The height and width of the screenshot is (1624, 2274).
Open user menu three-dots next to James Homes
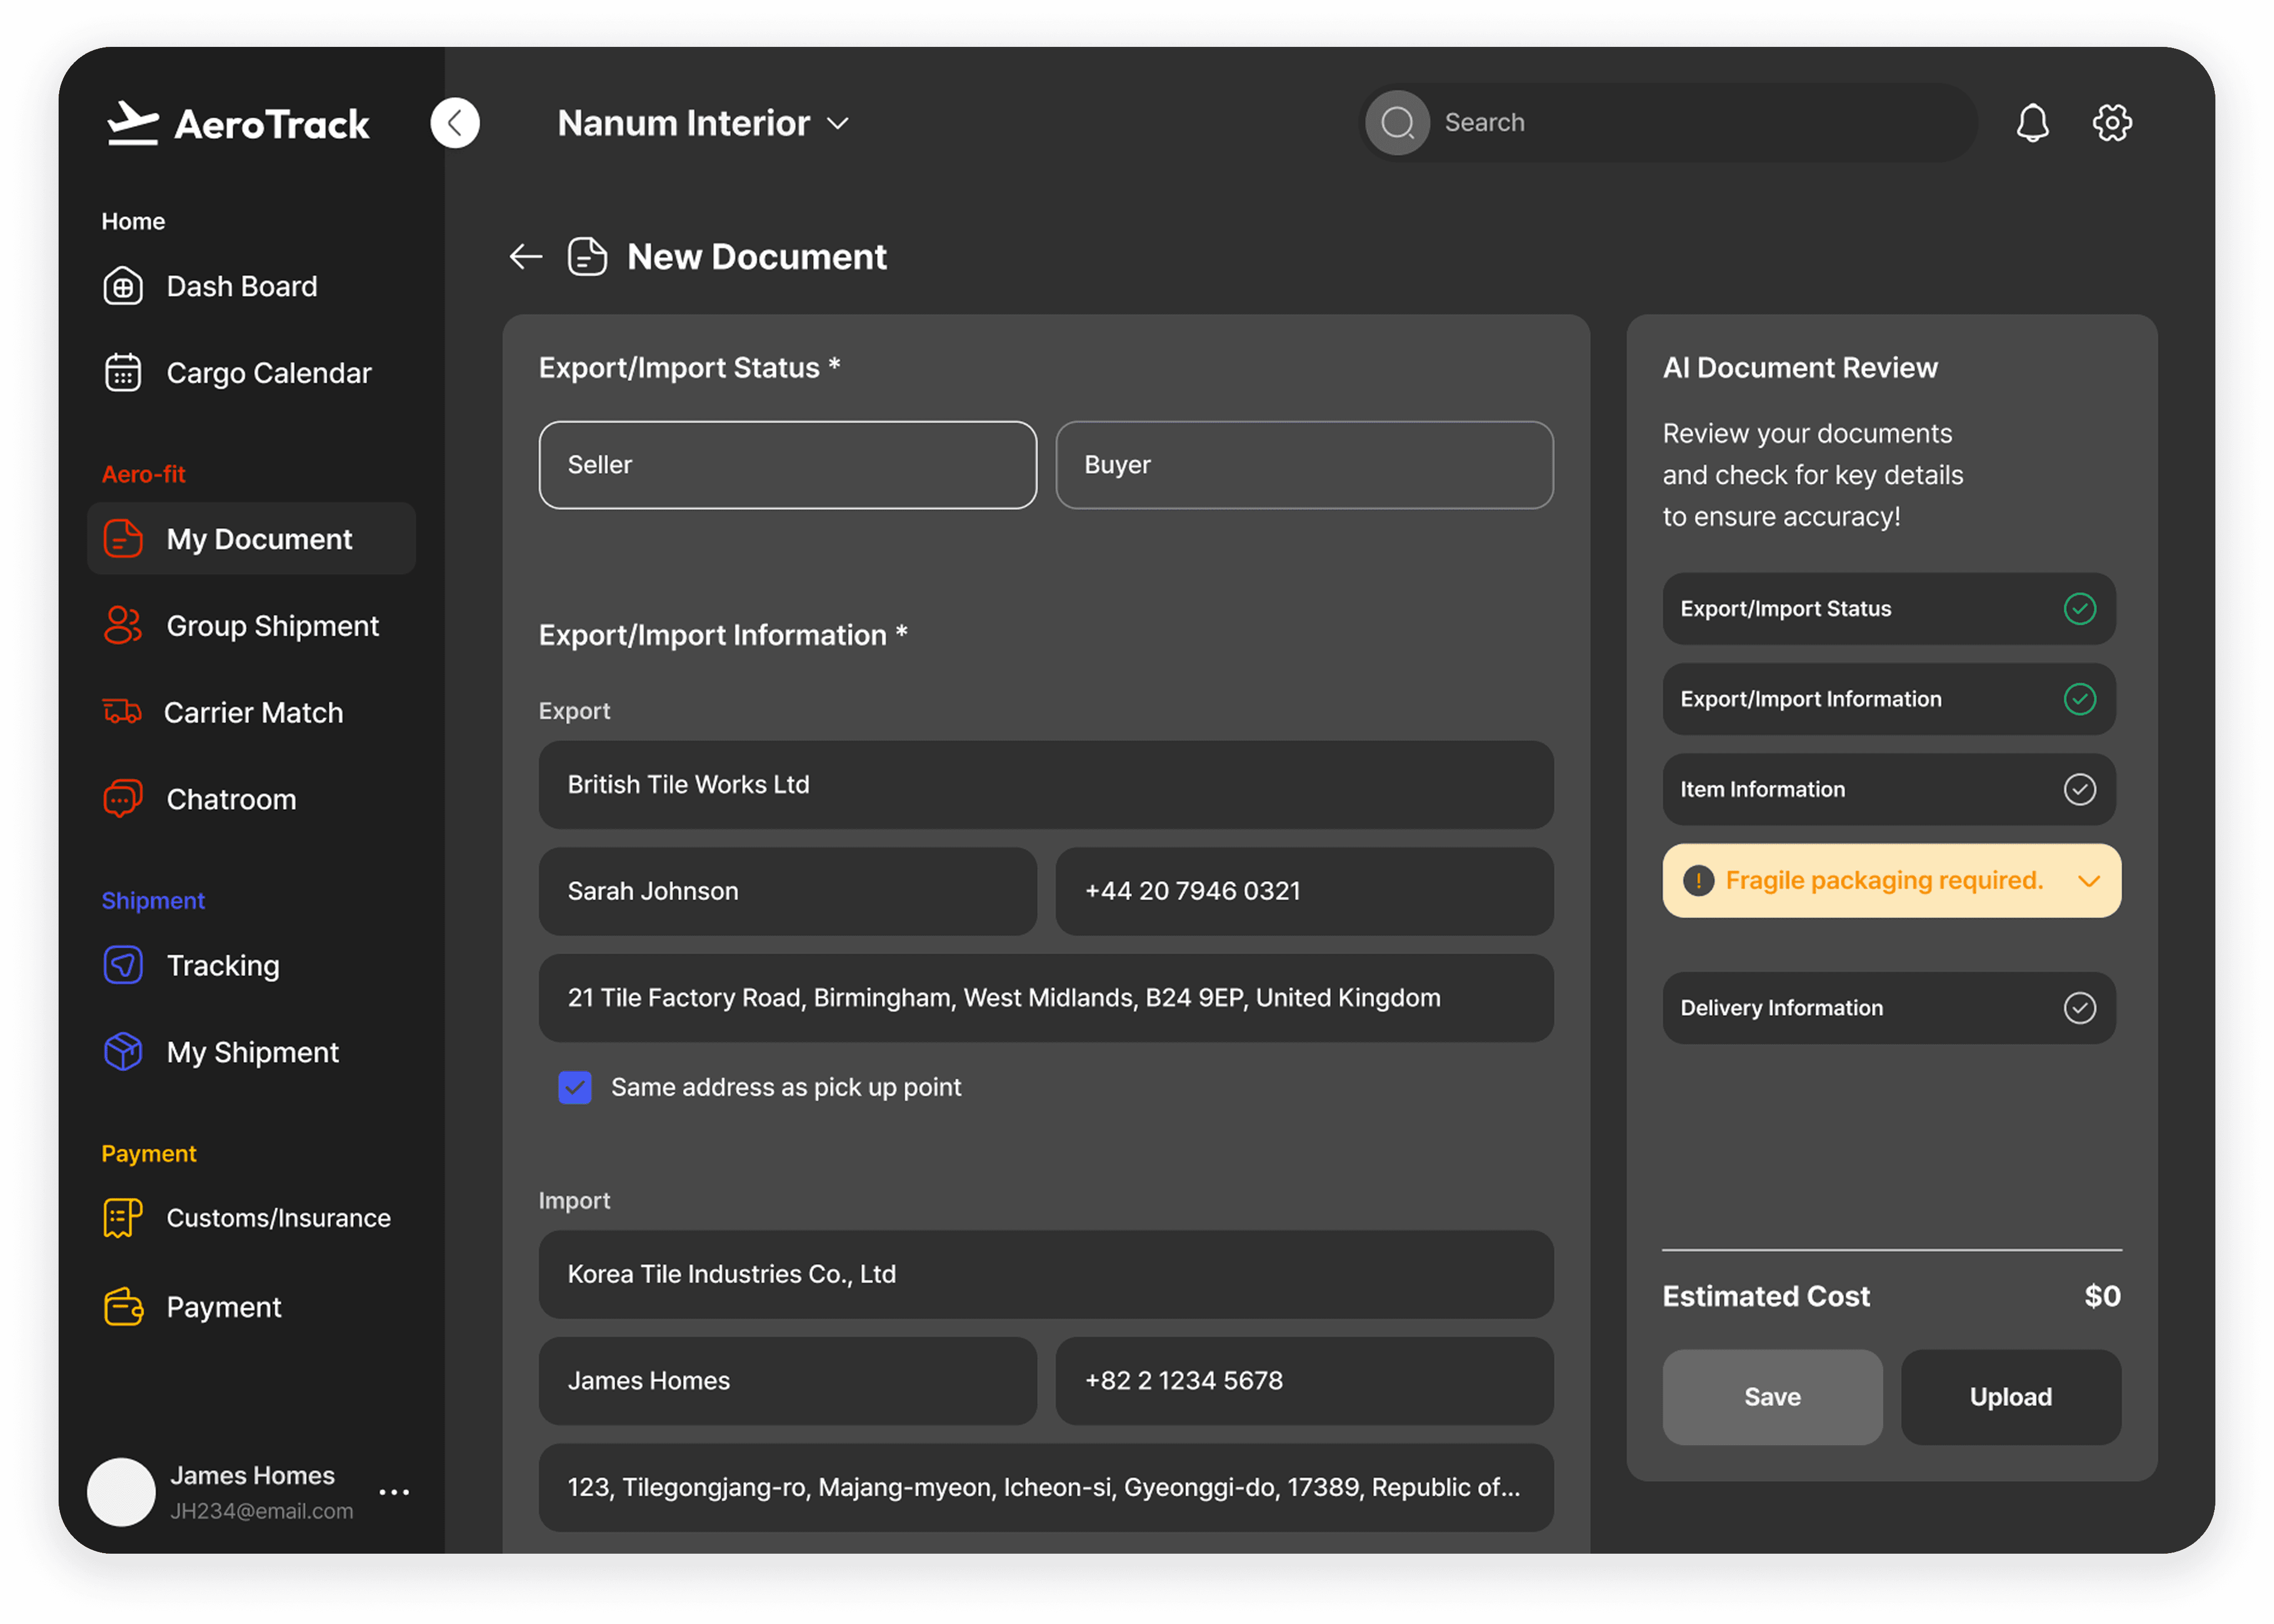click(x=394, y=1491)
